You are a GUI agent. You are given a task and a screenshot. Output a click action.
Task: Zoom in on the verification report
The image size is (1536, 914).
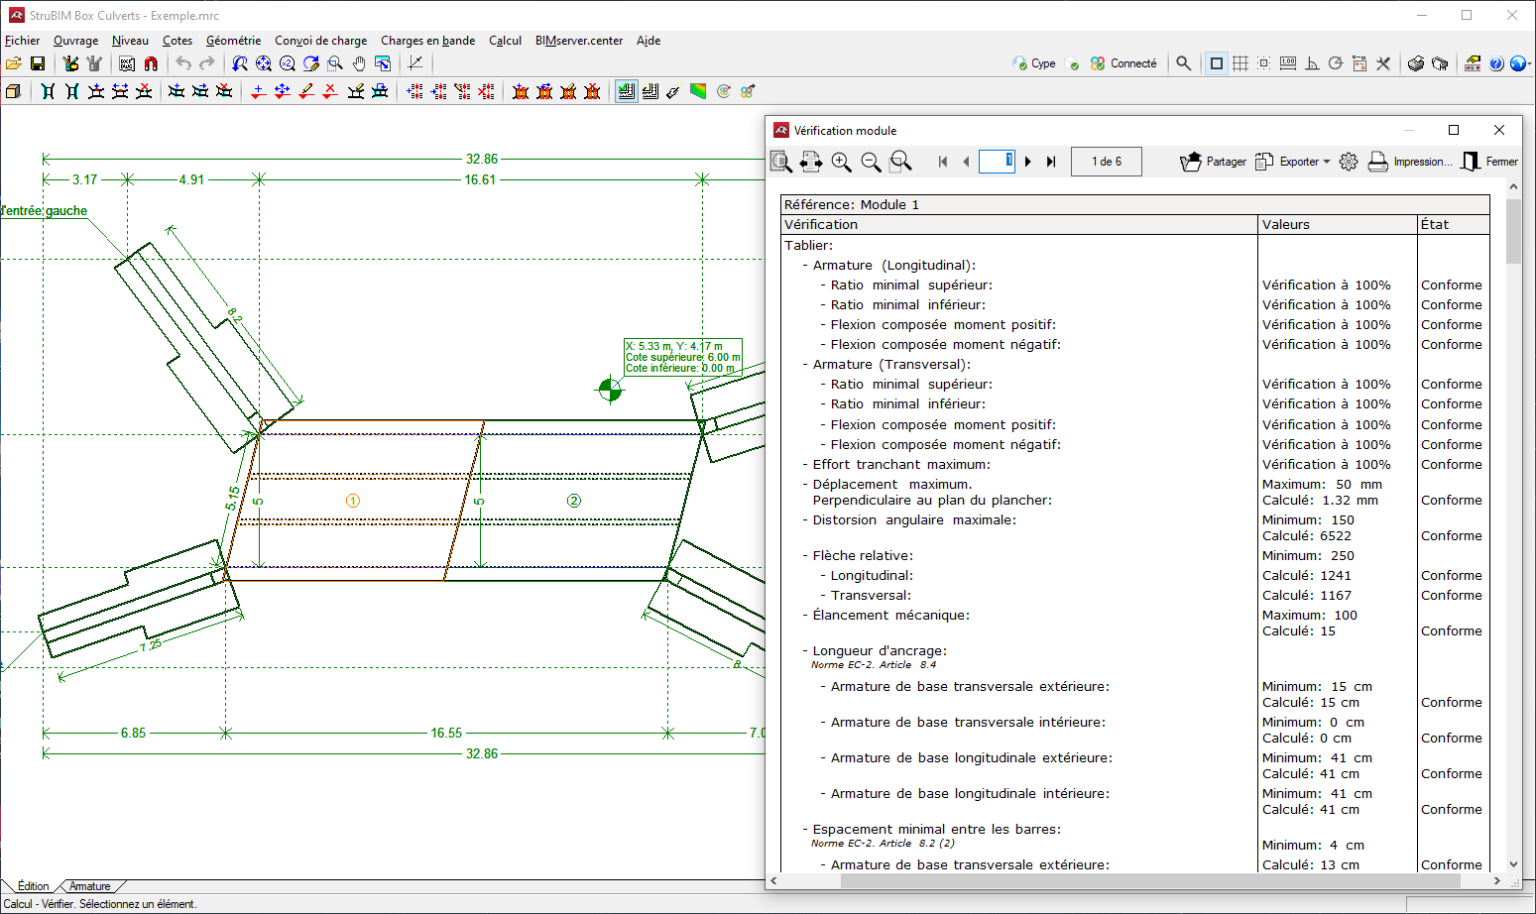click(841, 161)
